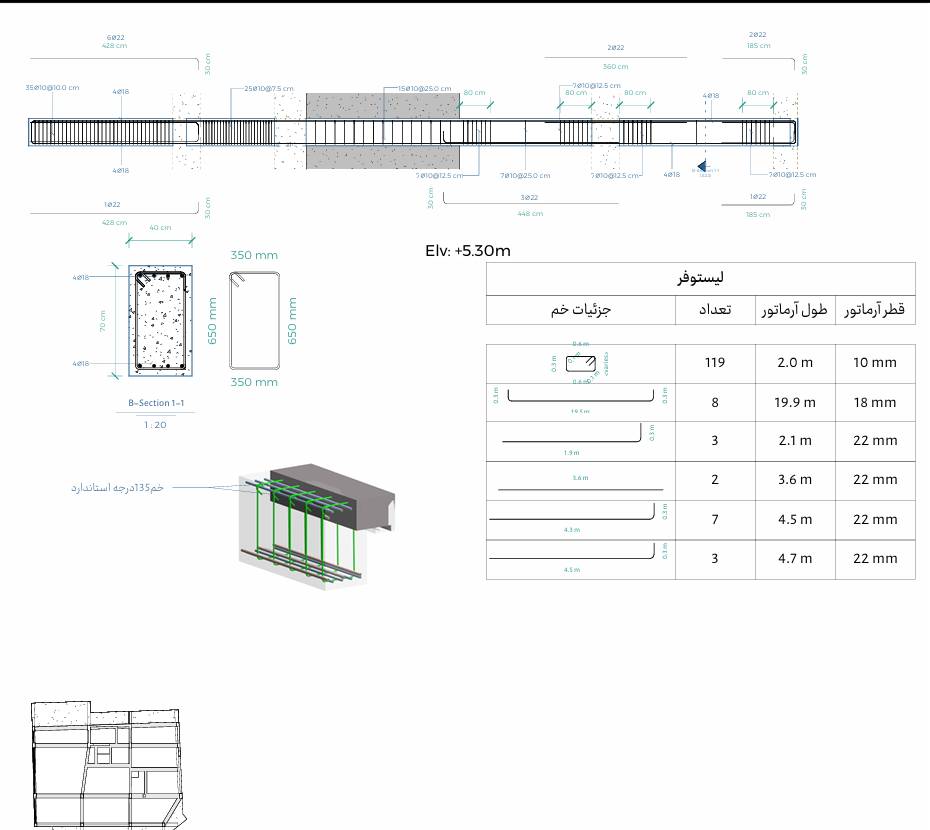
Task: Click the blue section marker arrow on beam
Action: tap(703, 164)
